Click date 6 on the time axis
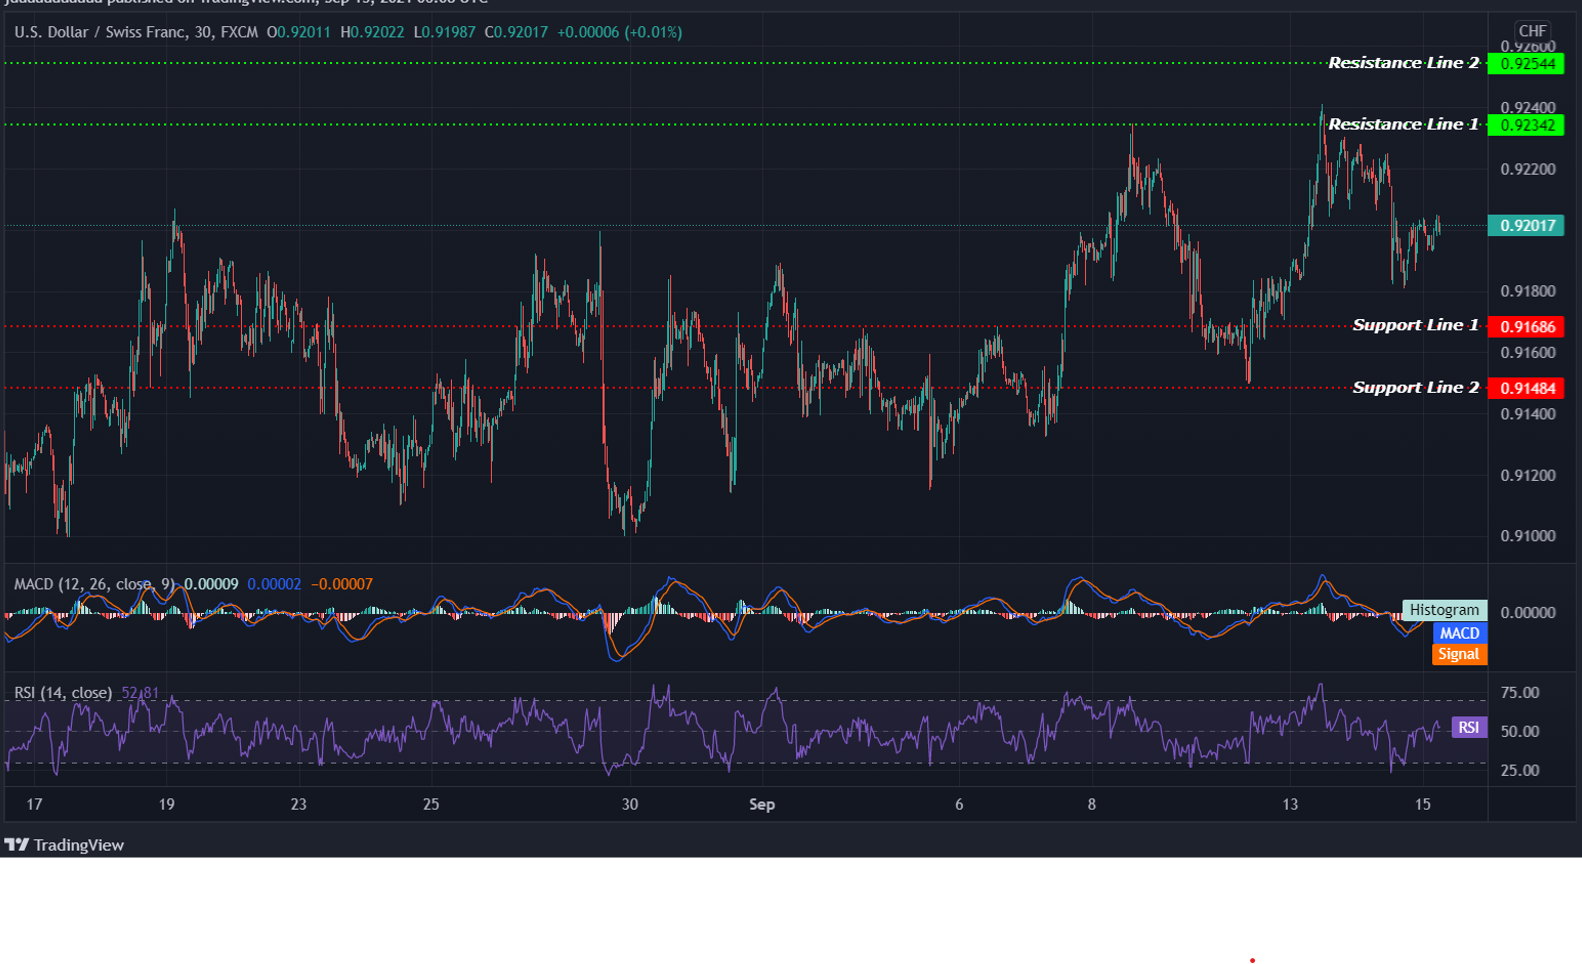The image size is (1582, 964). coord(959,804)
